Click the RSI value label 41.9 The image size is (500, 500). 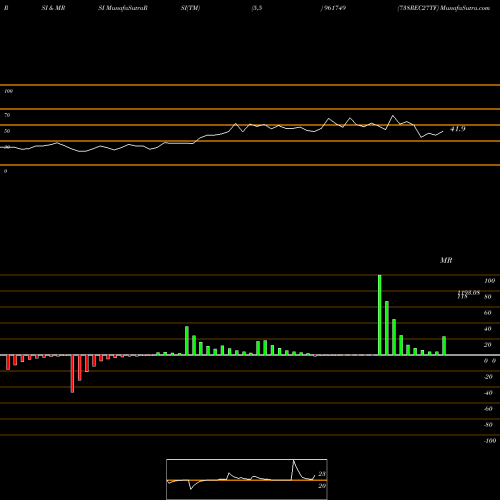pyautogui.click(x=458, y=129)
